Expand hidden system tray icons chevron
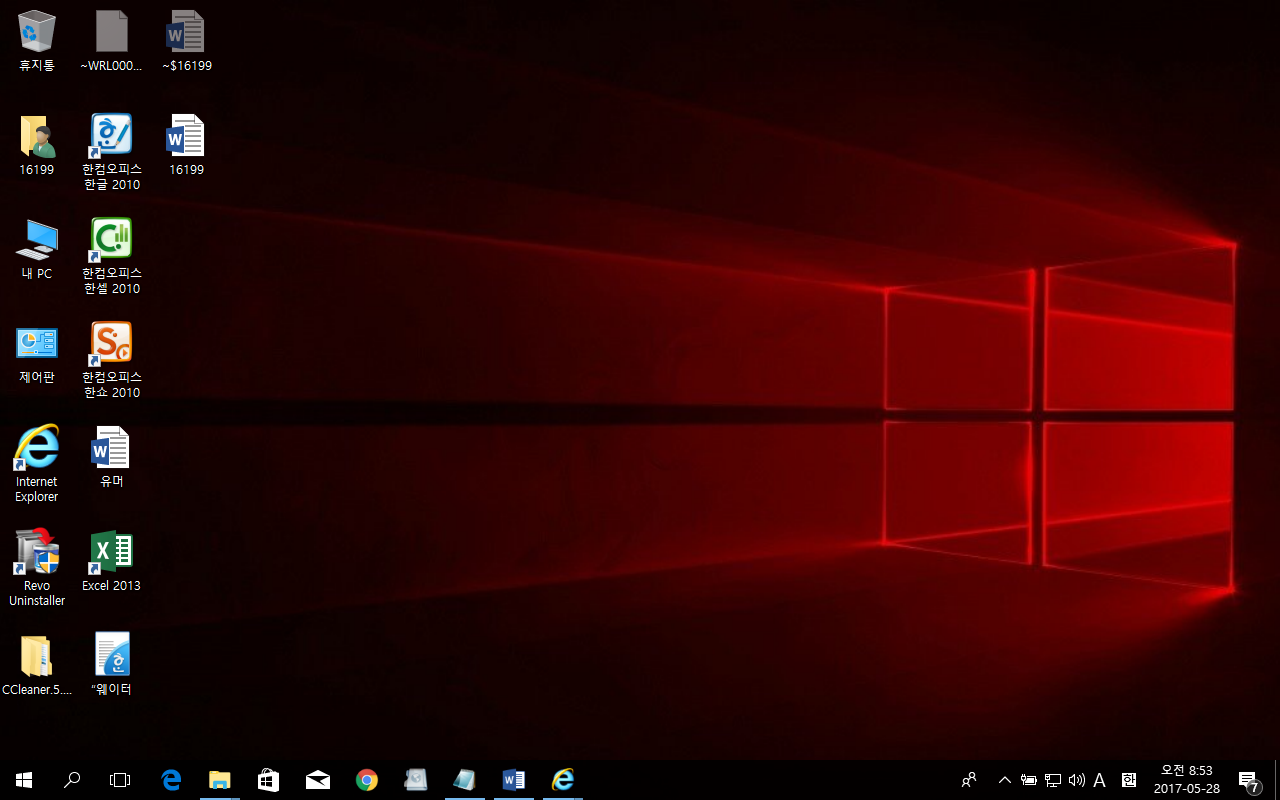 point(1005,780)
